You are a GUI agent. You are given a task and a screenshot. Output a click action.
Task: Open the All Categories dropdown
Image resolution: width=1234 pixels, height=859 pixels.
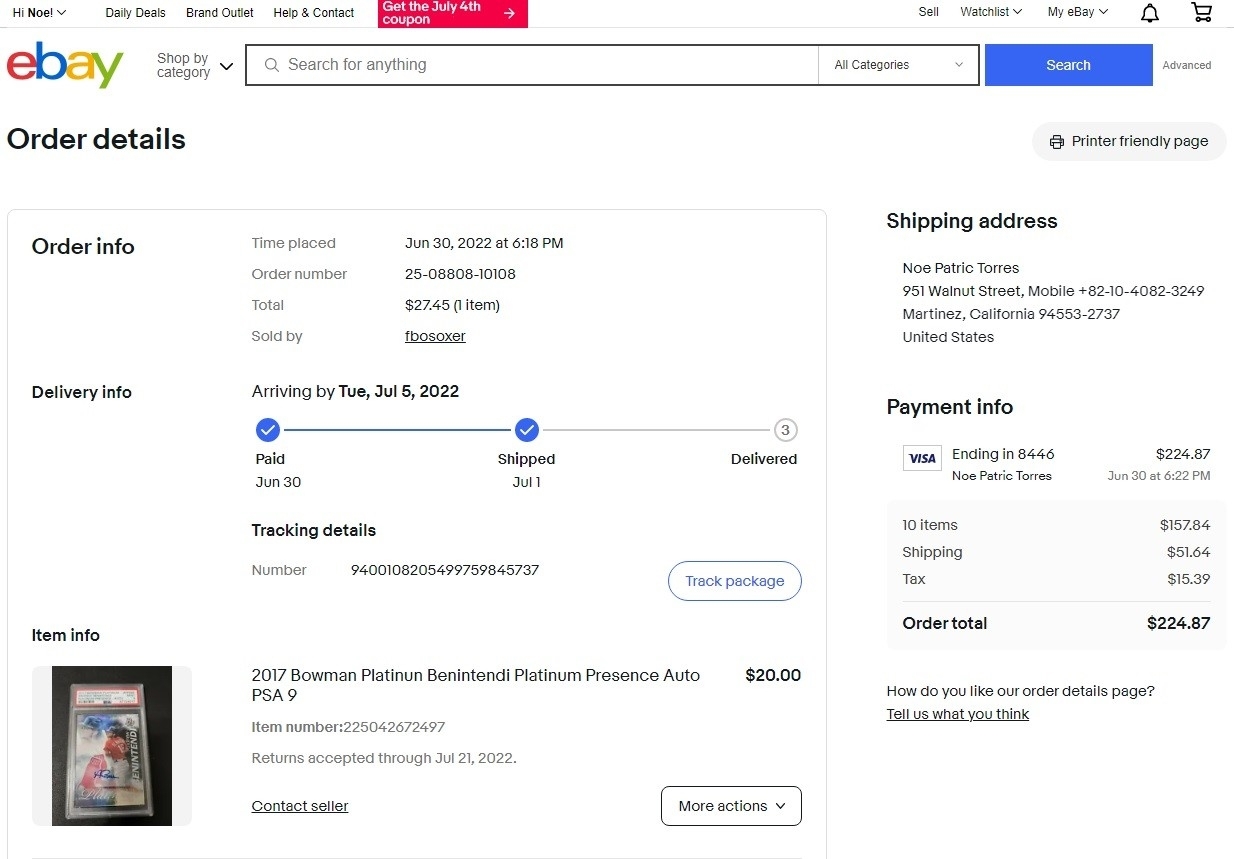coord(899,65)
